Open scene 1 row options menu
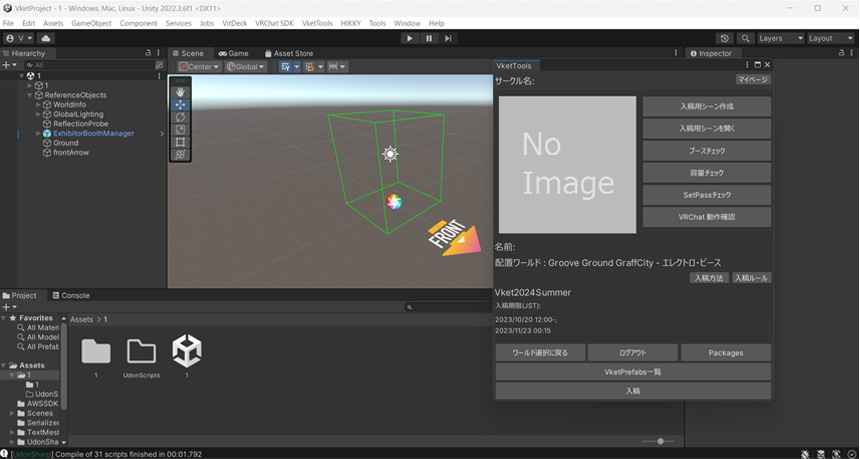This screenshot has width=860, height=459. [160, 76]
